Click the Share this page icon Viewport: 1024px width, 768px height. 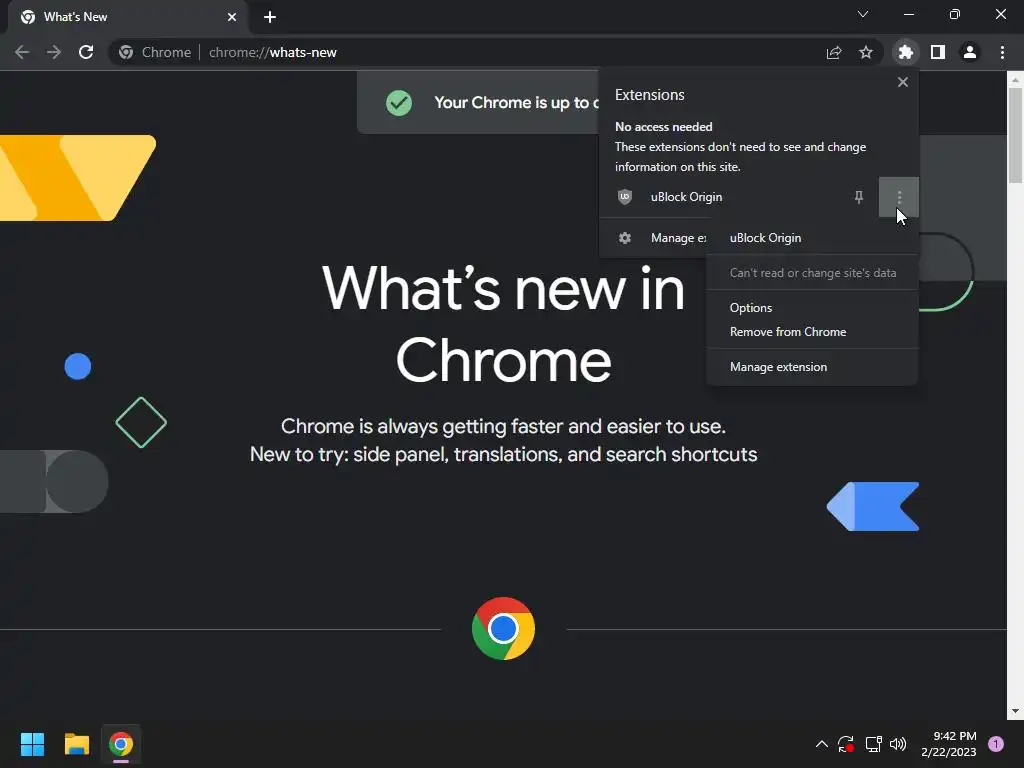[x=834, y=52]
